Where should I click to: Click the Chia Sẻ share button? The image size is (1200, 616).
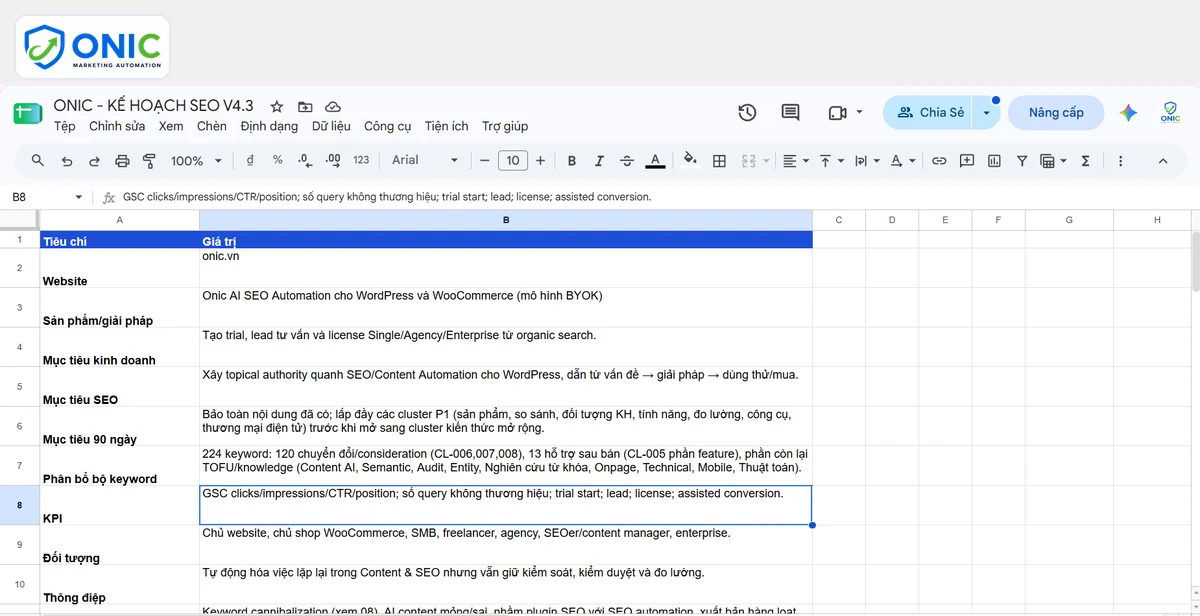[x=929, y=113]
